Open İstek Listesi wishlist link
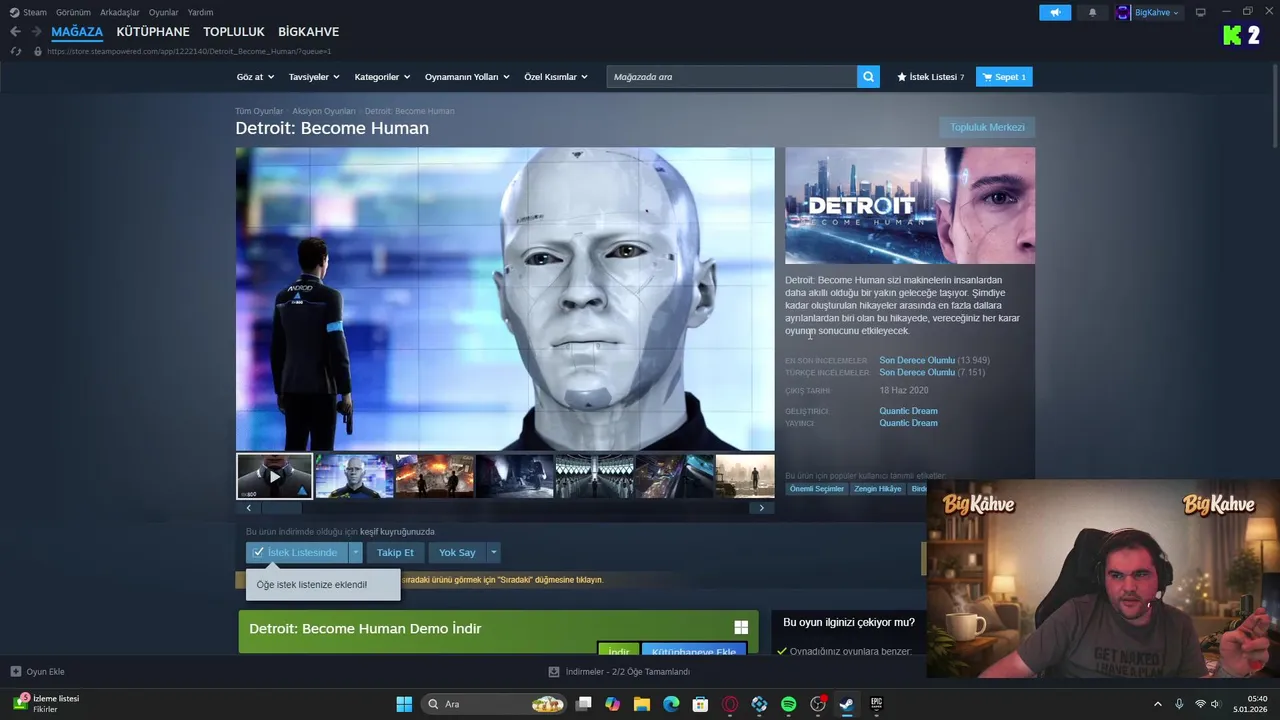This screenshot has height=720, width=1280. pos(931,77)
